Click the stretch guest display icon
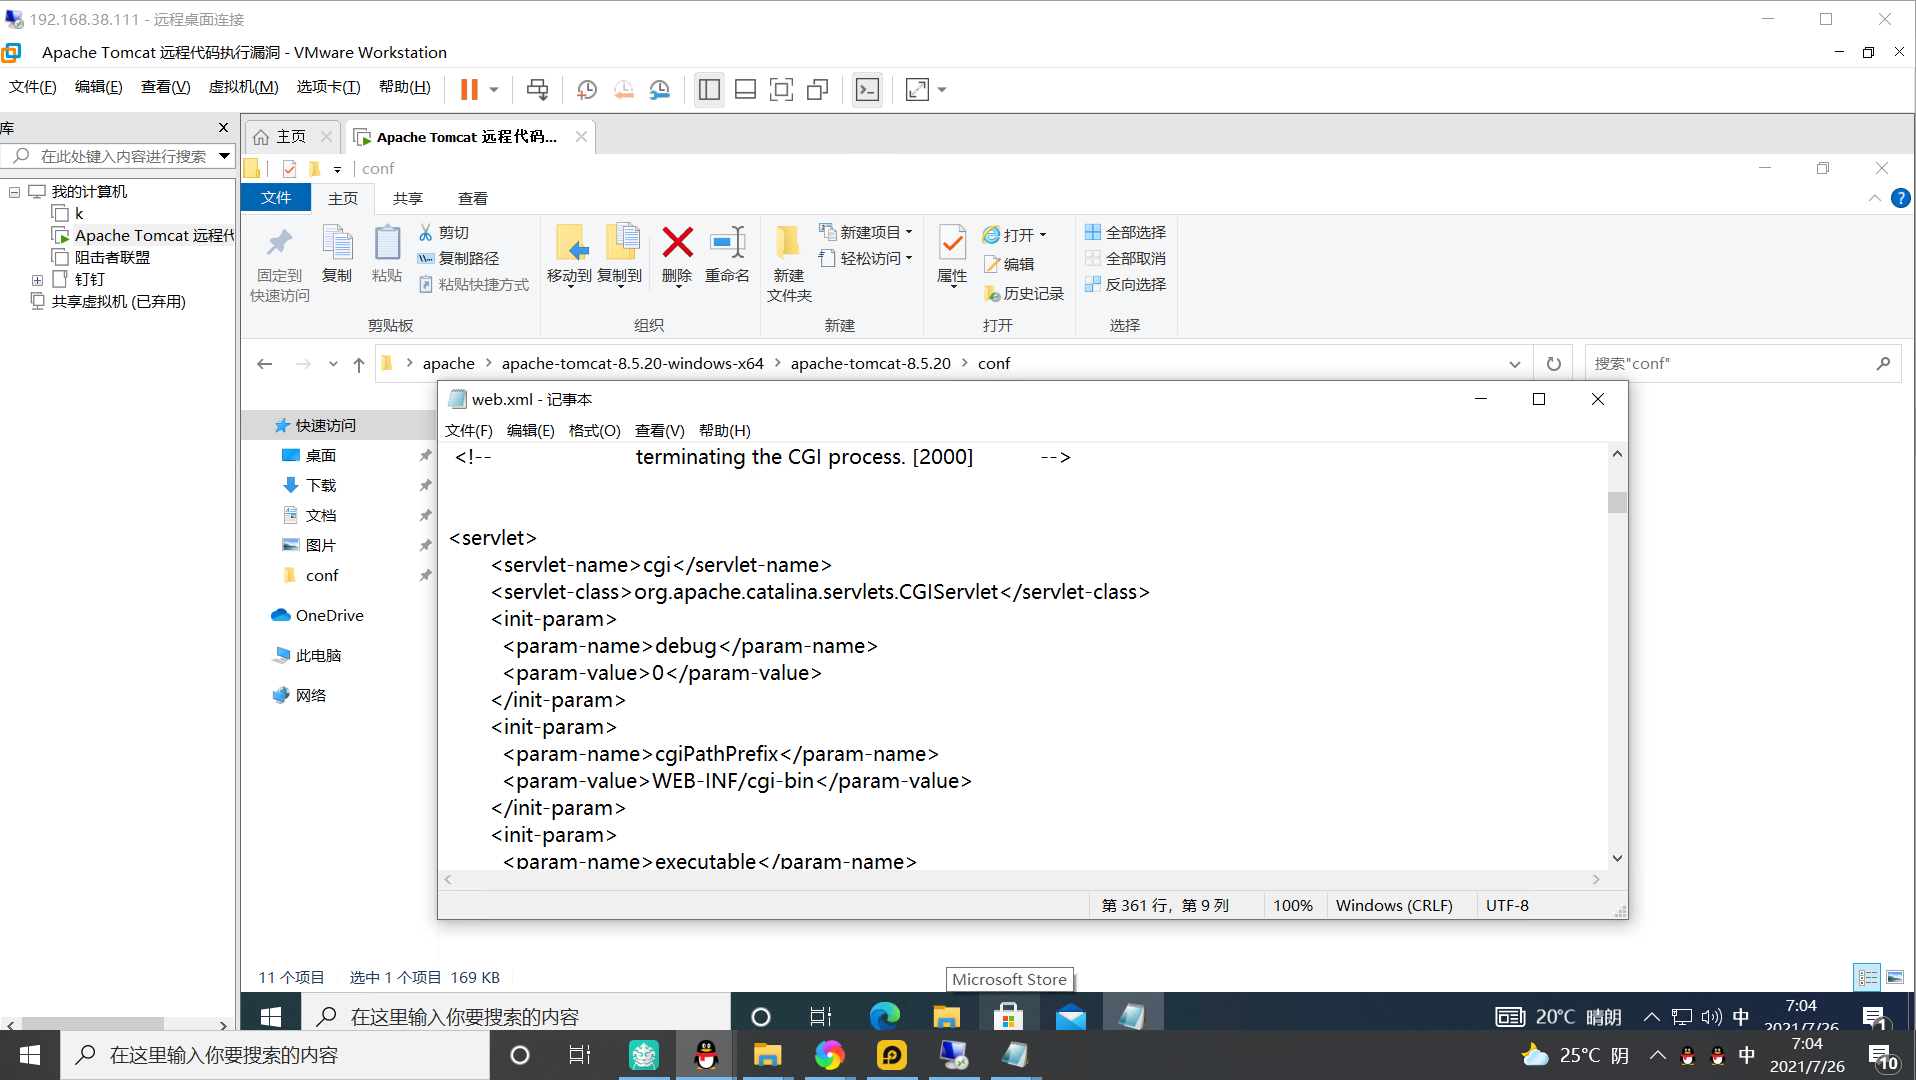The width and height of the screenshot is (1916, 1080). click(x=917, y=90)
